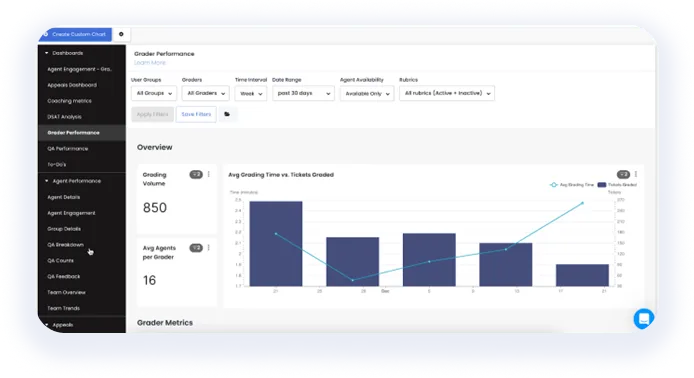Collapse the Agent Performance sidebar section
Image resolution: width=694 pixels, height=378 pixels.
73,181
